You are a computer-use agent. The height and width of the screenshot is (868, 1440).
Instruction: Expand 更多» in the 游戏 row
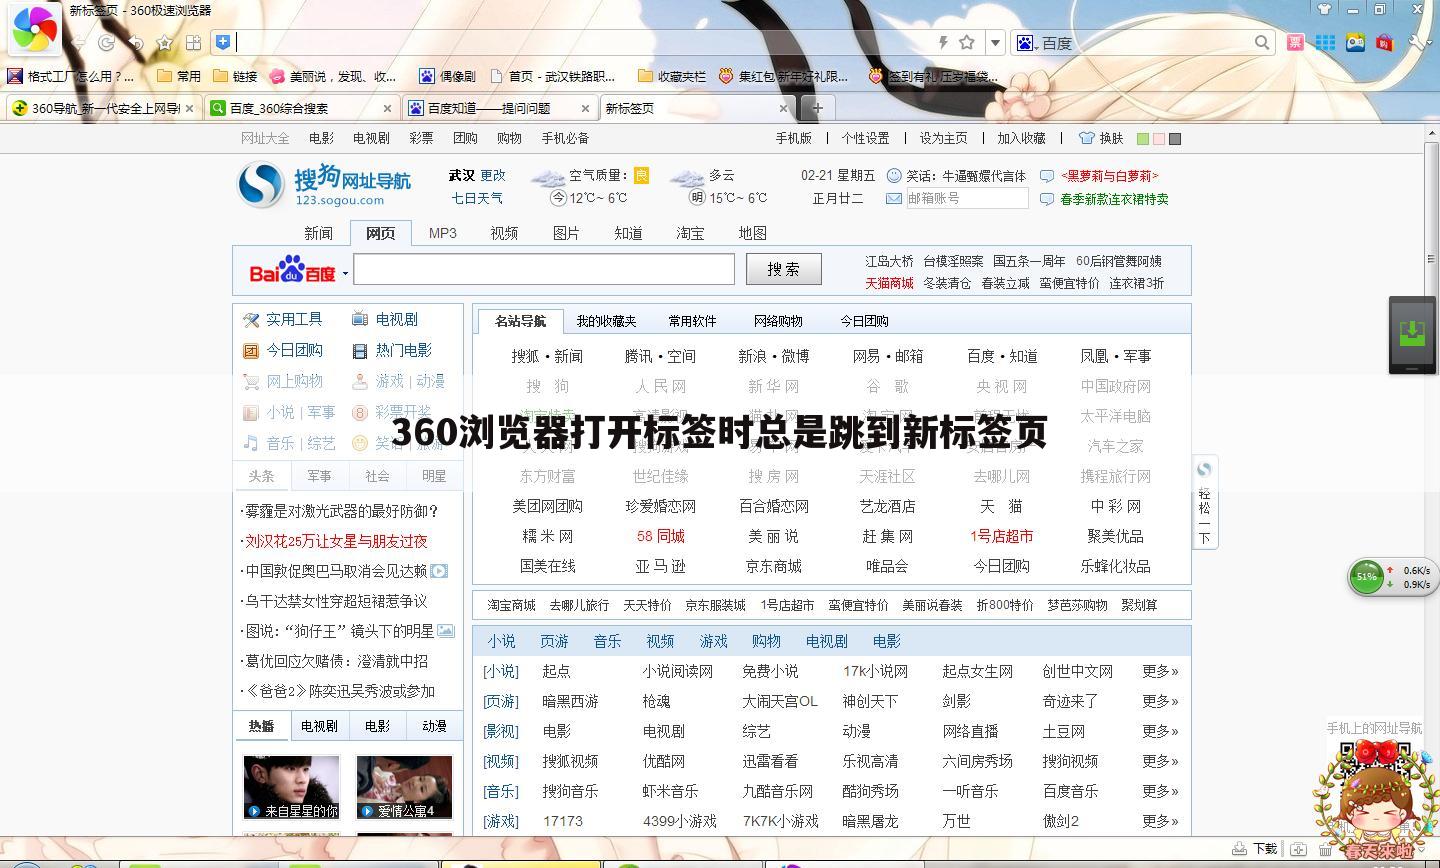pyautogui.click(x=1160, y=821)
